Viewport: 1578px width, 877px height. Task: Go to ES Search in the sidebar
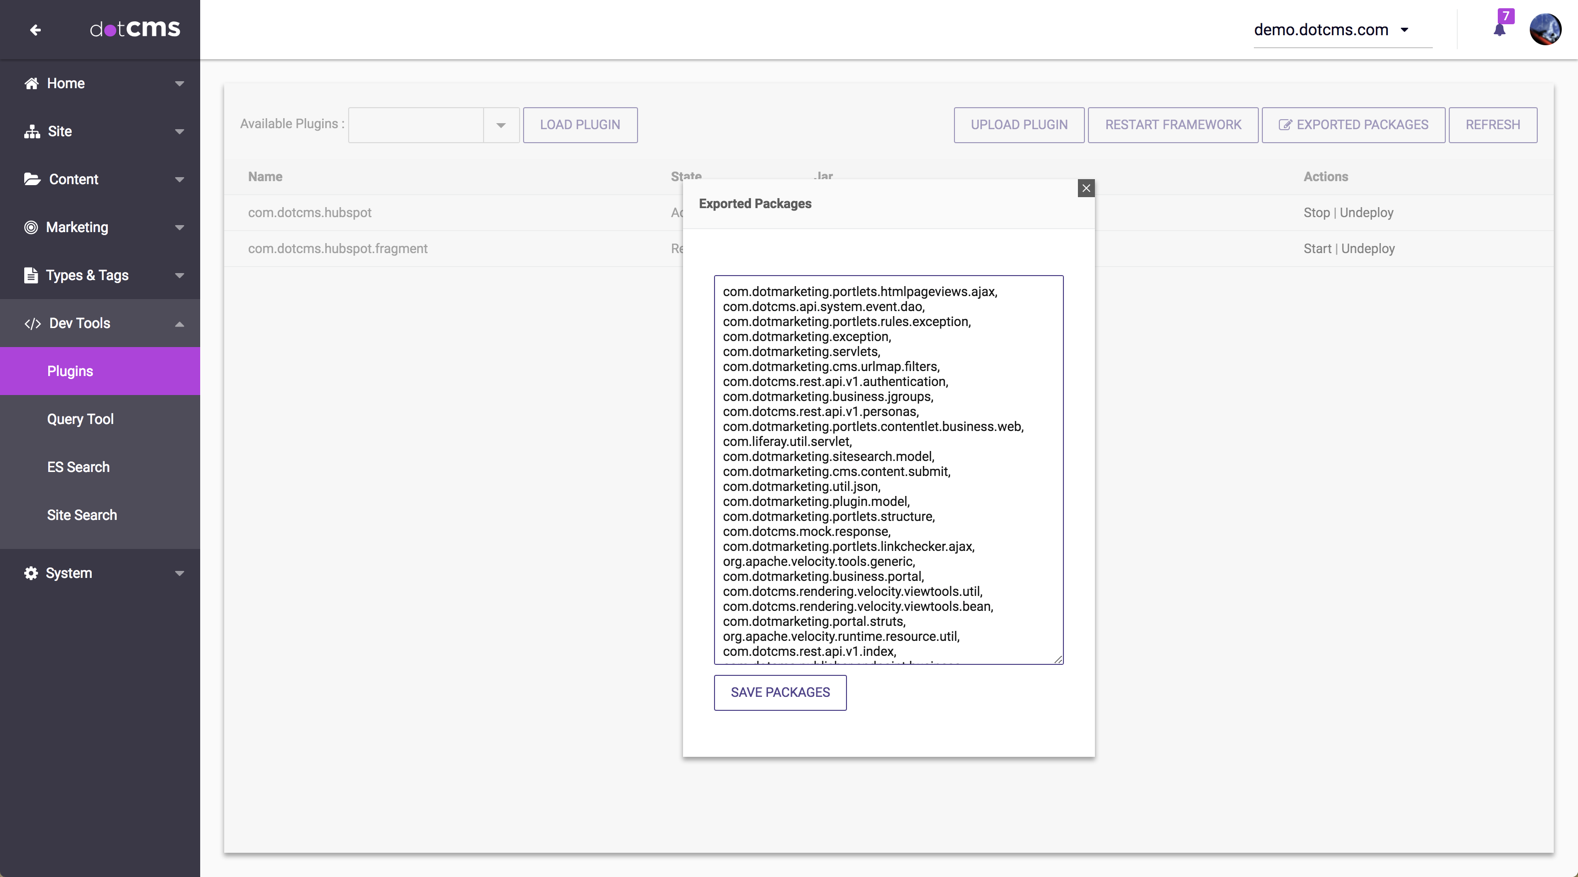(78, 467)
